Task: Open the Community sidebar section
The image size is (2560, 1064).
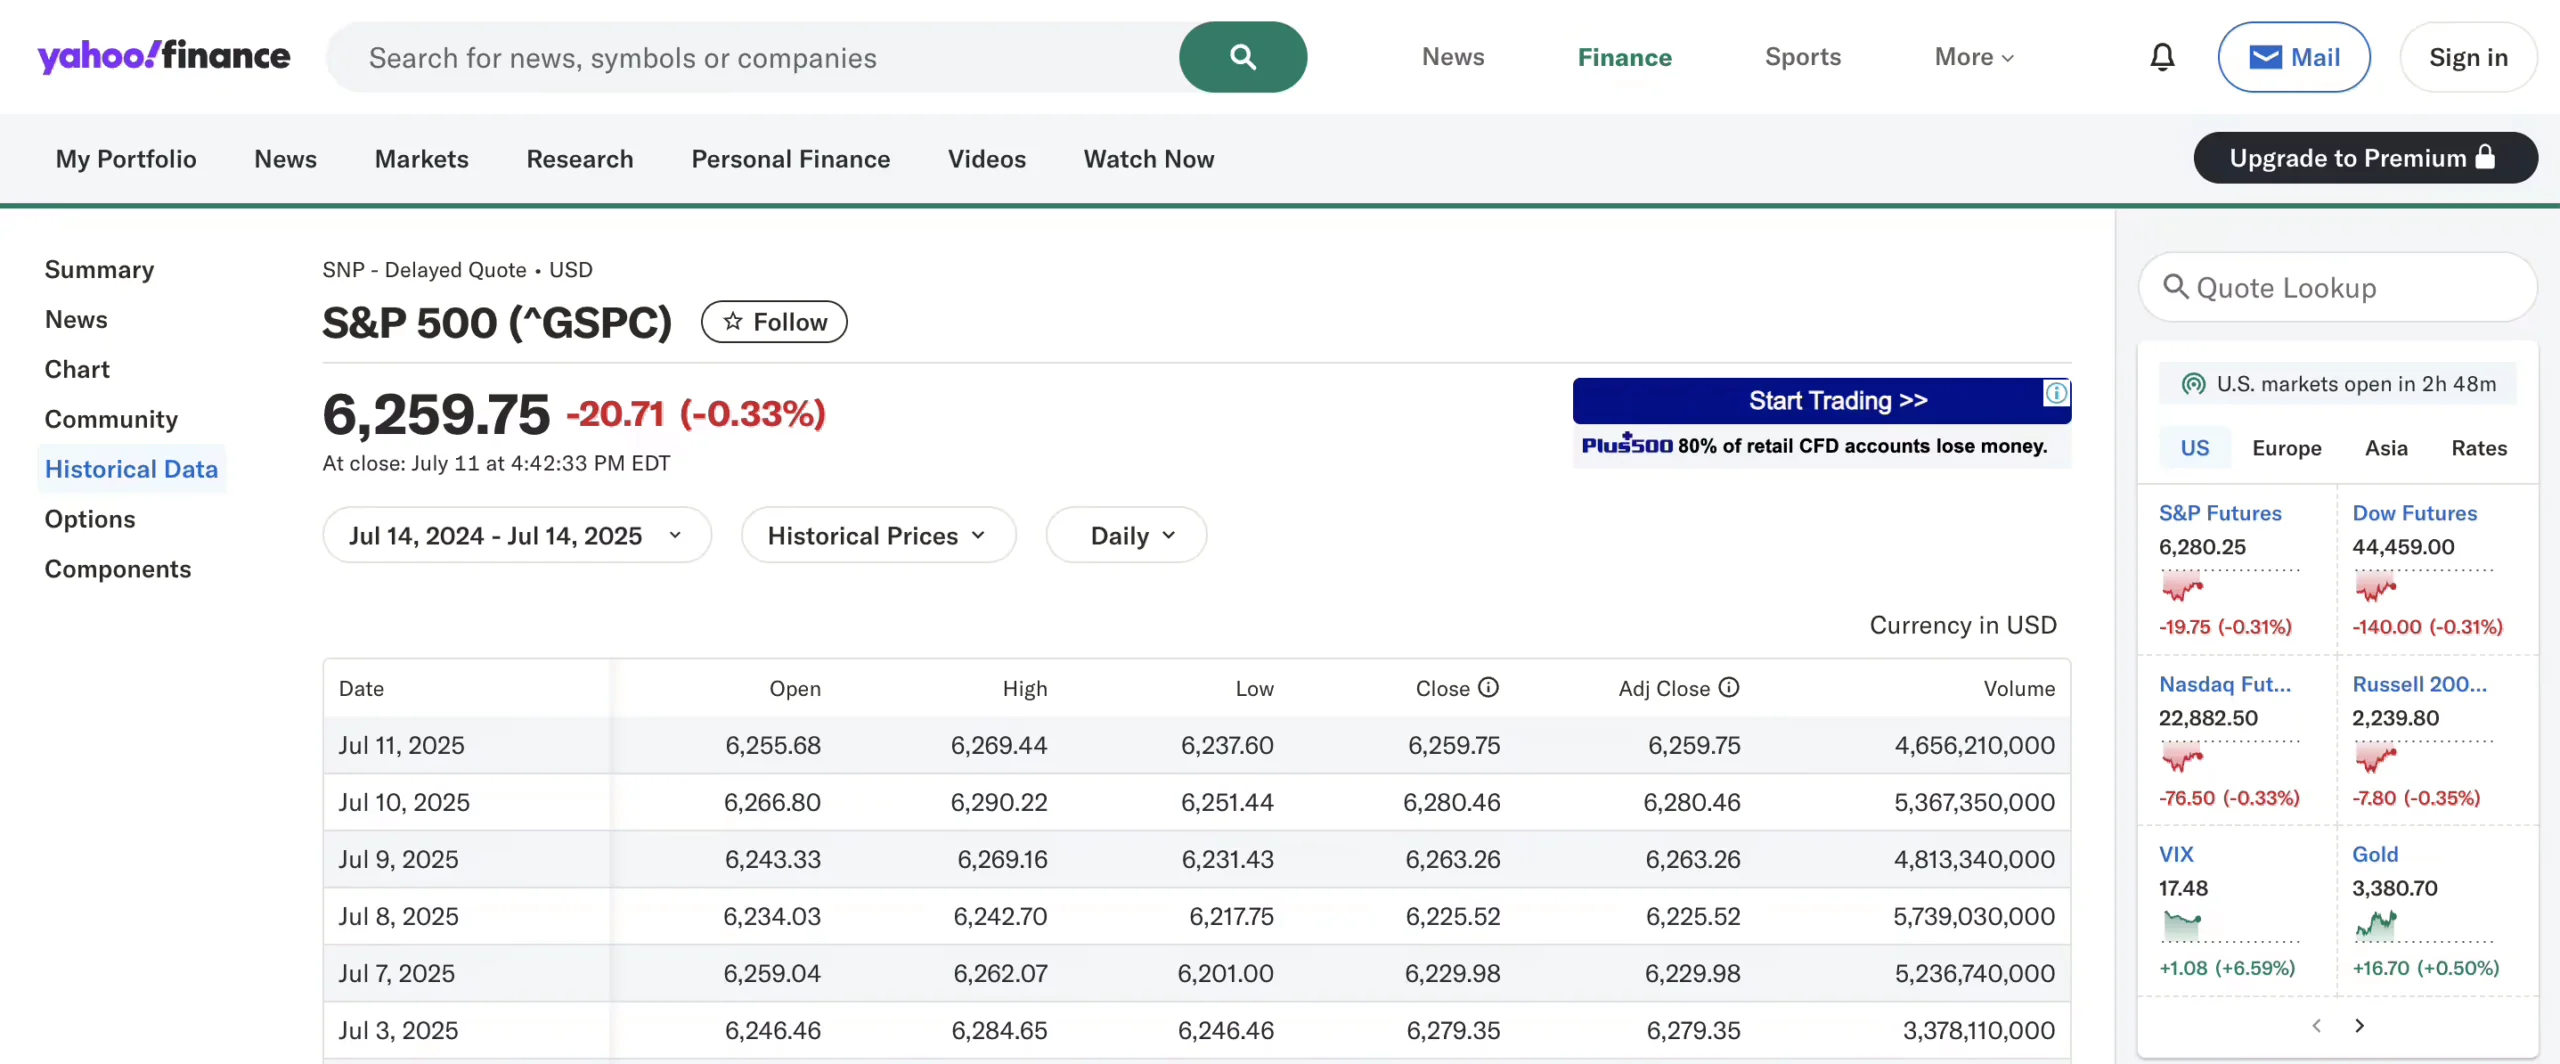Action: (x=111, y=419)
